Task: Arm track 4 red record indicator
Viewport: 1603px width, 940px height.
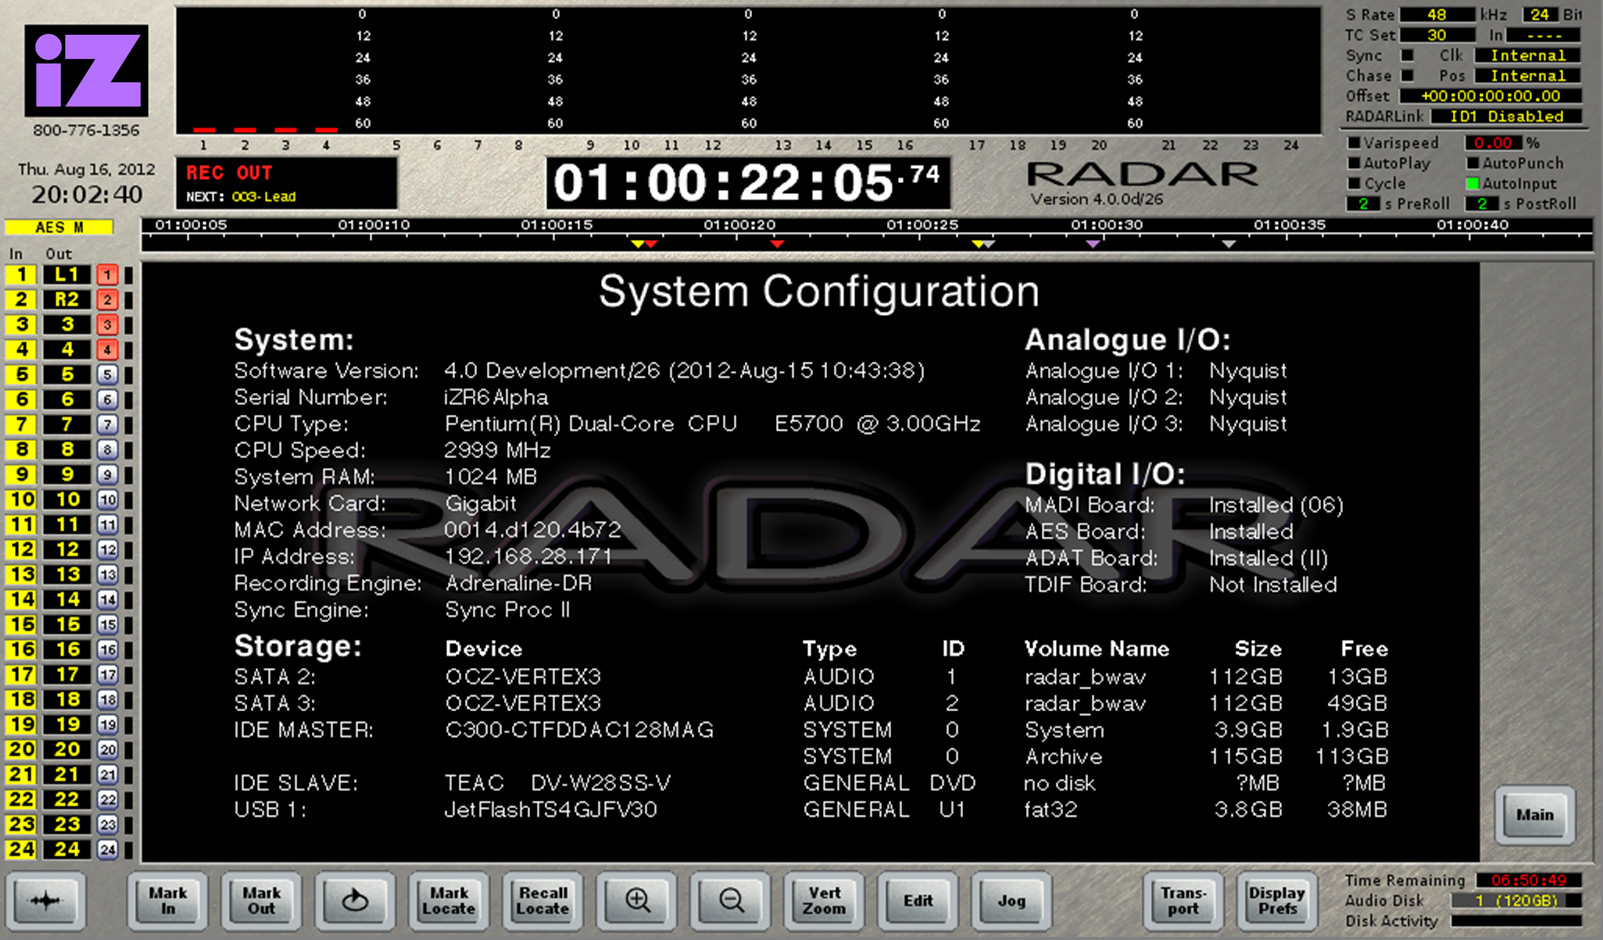Action: (x=108, y=349)
